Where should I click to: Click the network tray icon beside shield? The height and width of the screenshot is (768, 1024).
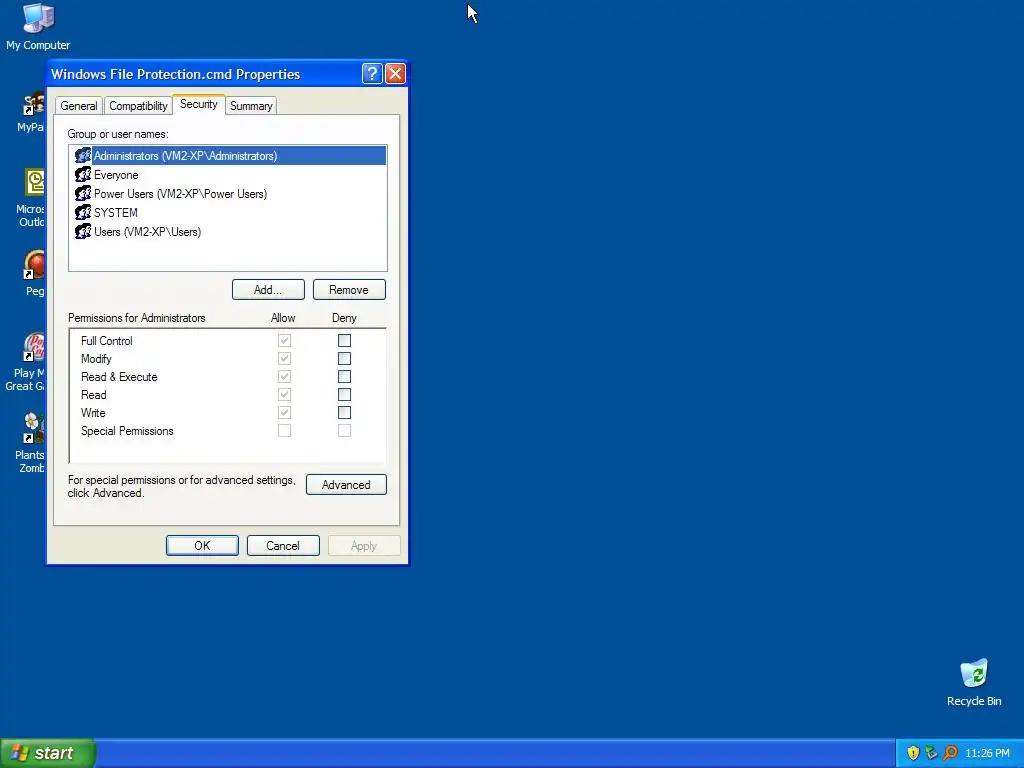932,753
